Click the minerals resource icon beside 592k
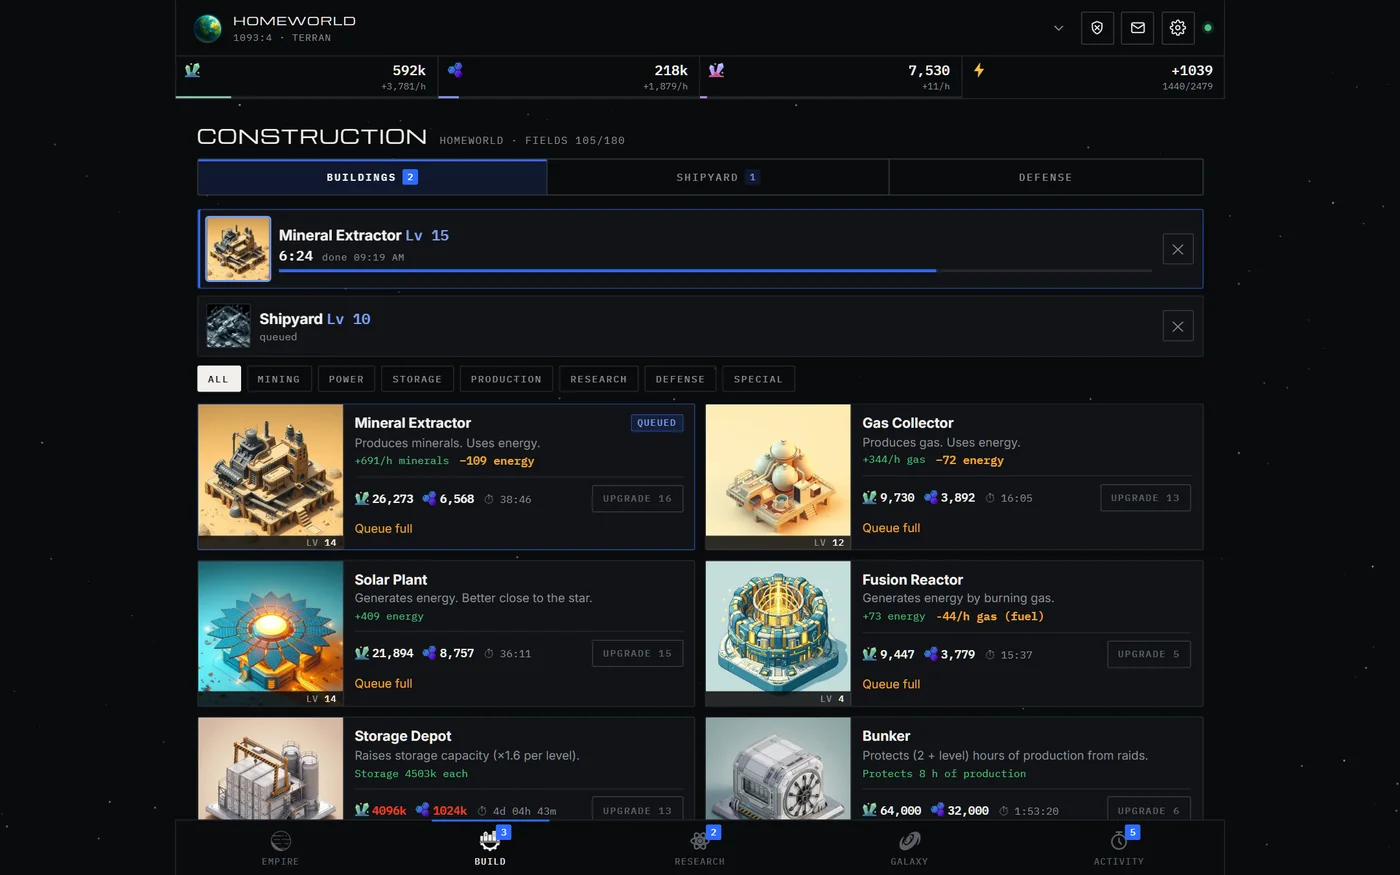Viewport: 1400px width, 875px height. click(x=193, y=70)
